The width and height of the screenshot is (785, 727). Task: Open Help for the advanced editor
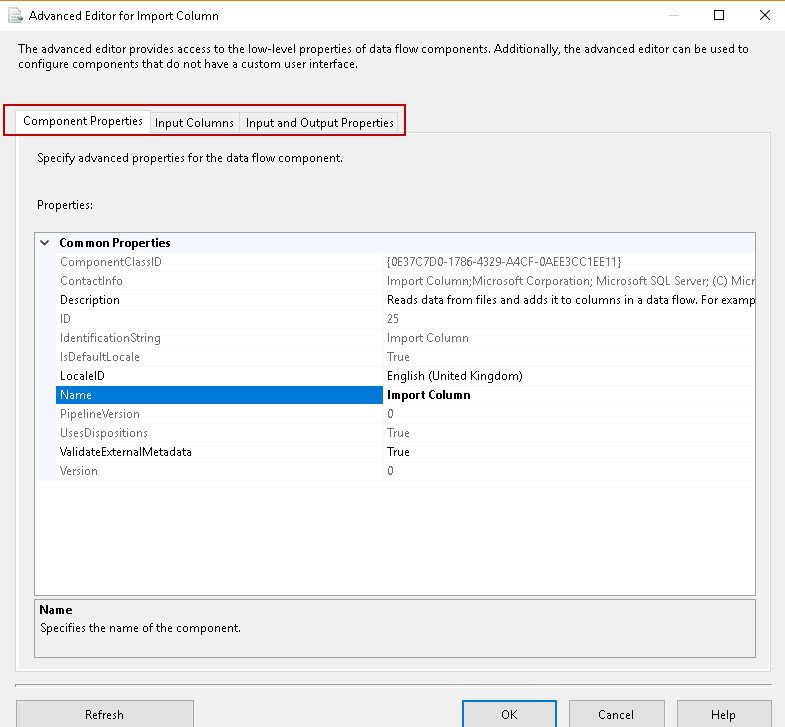[723, 714]
